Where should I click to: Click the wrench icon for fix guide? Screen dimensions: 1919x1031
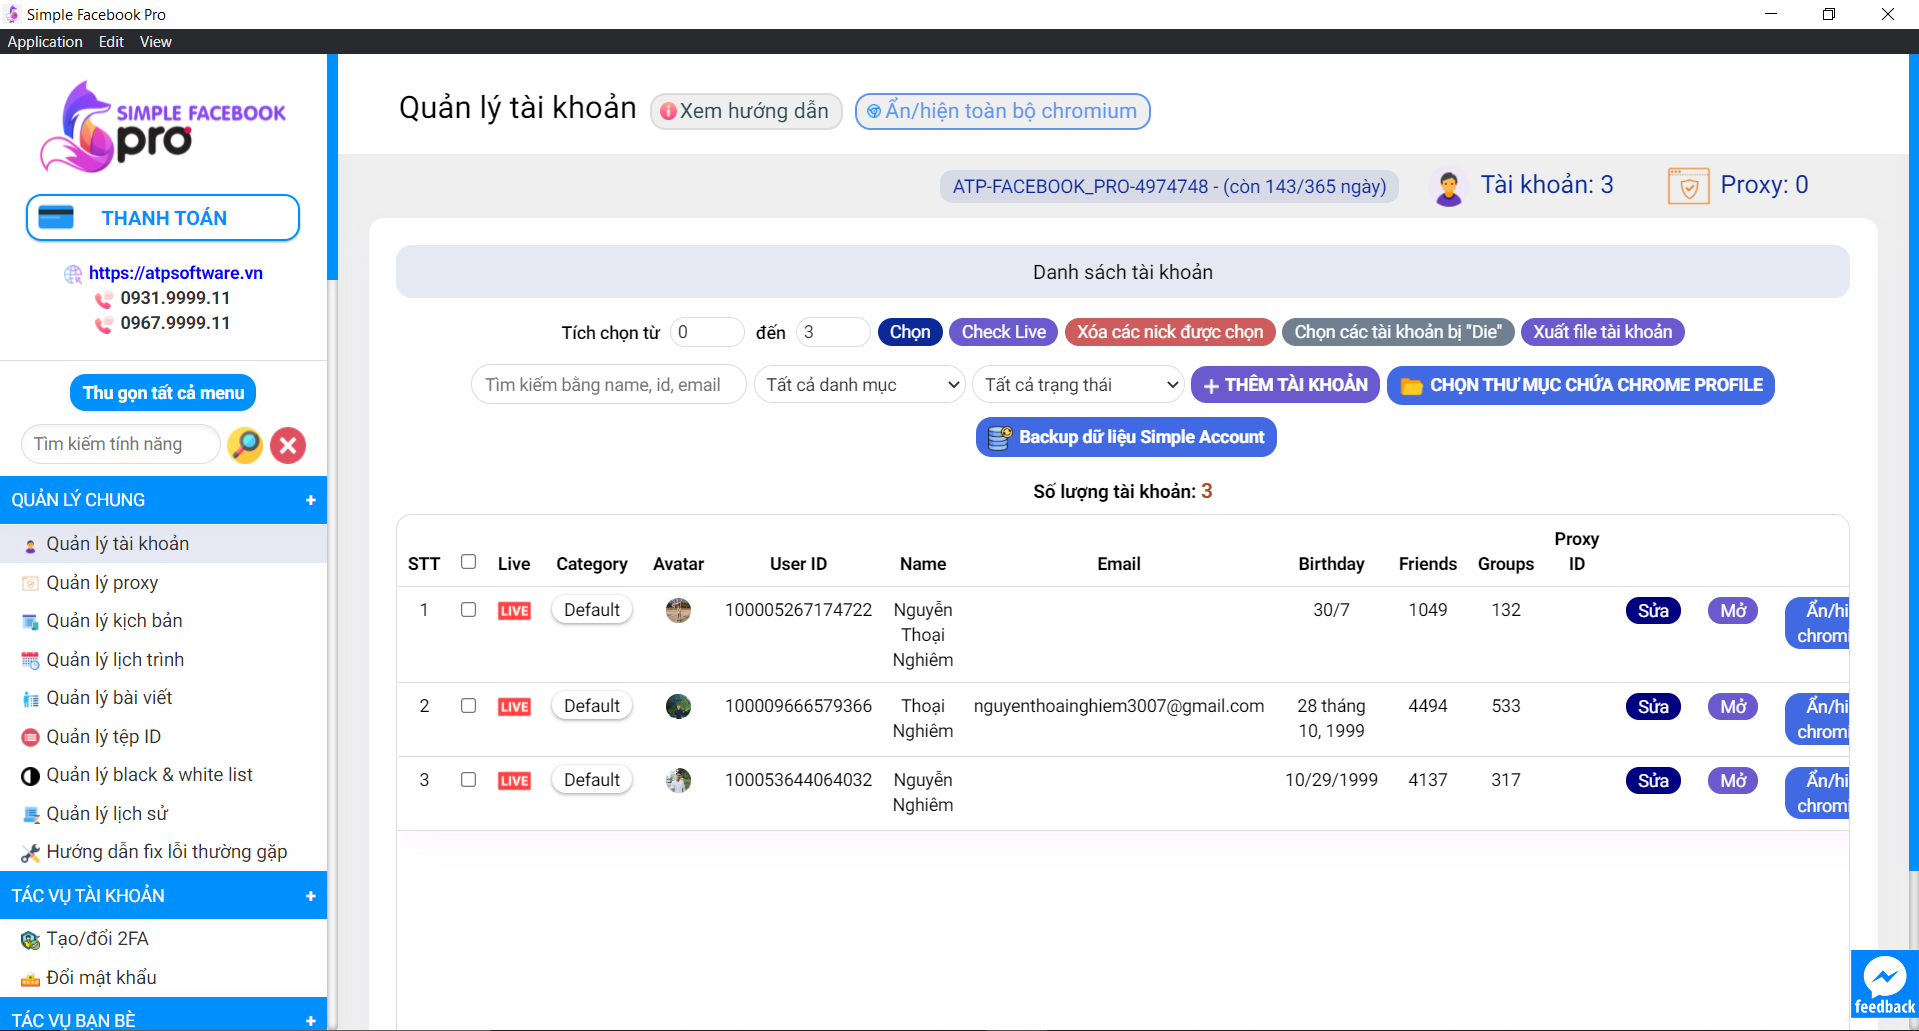[x=30, y=853]
